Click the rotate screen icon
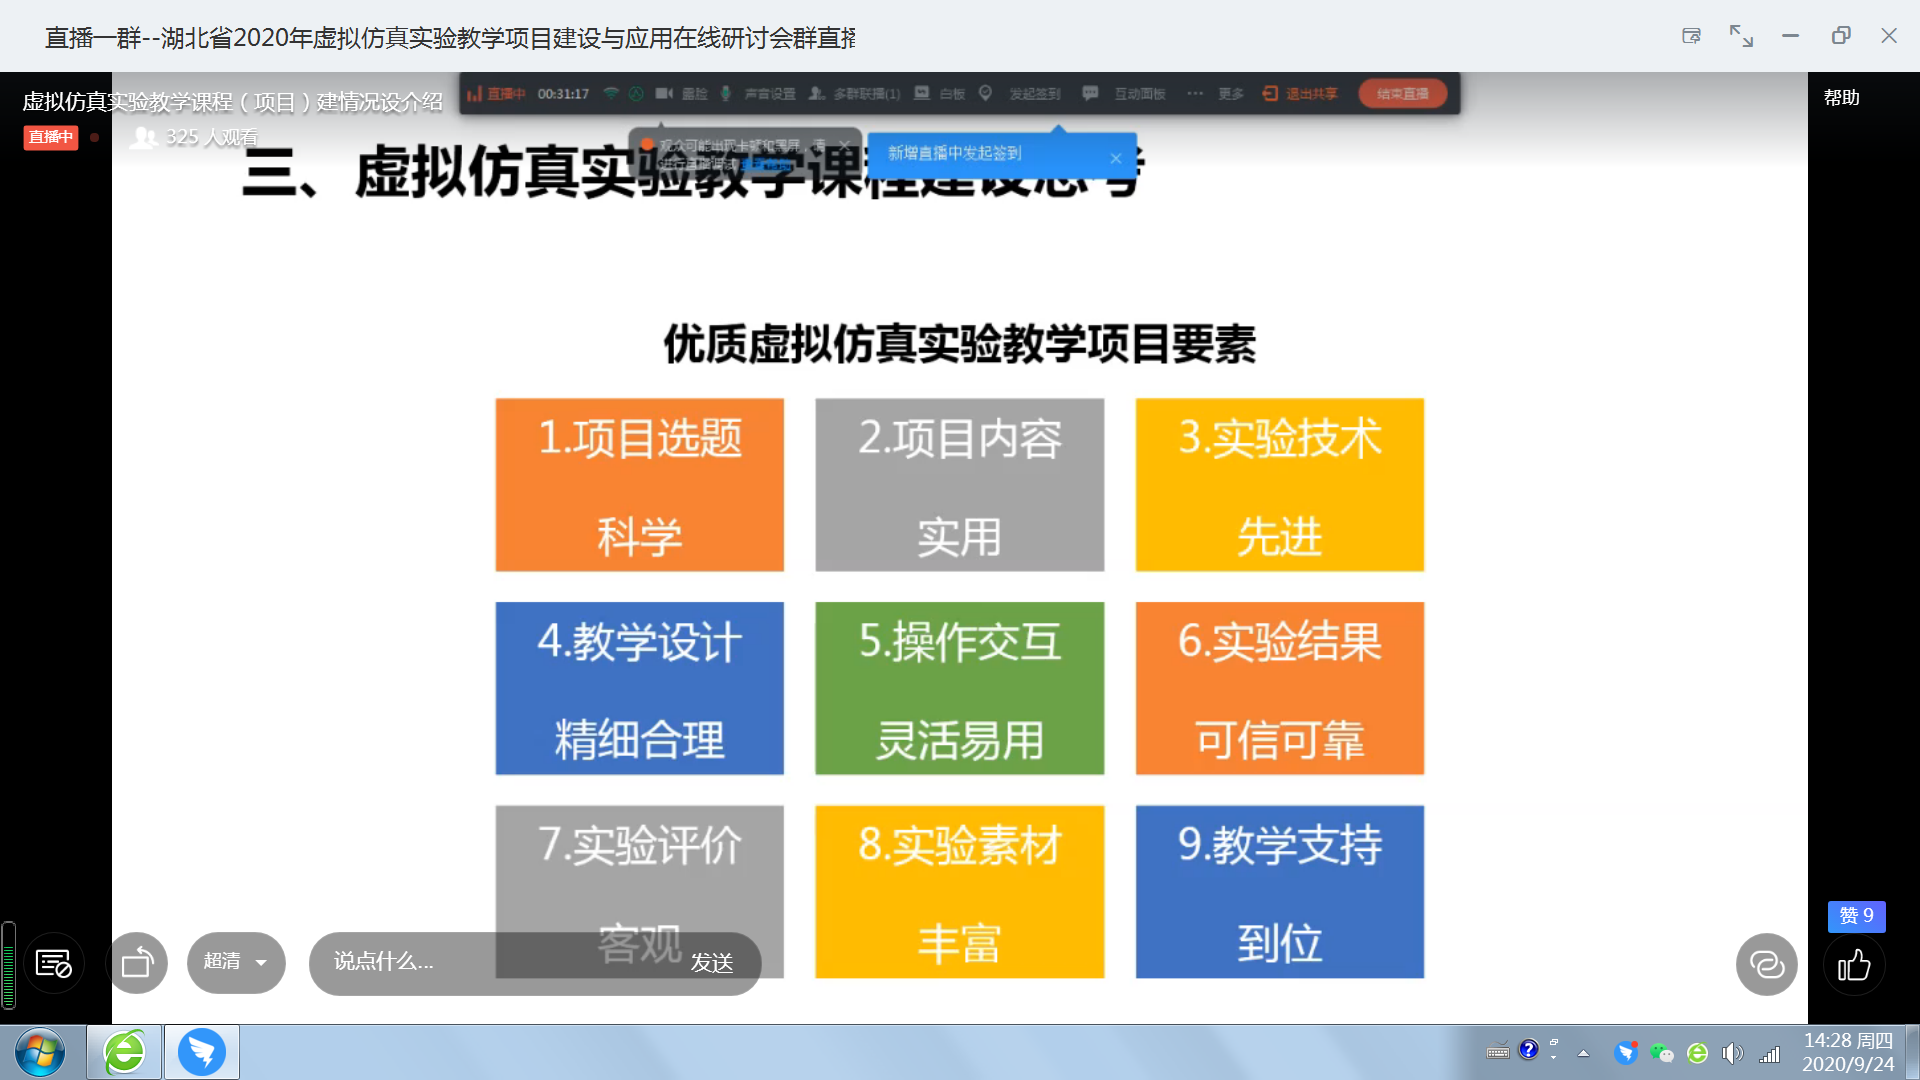This screenshot has height=1080, width=1920. (x=137, y=963)
